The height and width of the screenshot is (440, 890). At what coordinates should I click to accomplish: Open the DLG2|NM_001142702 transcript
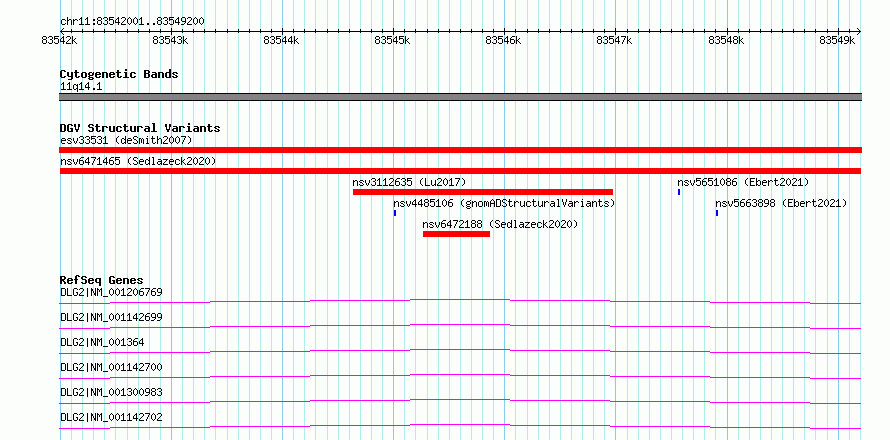(x=111, y=417)
